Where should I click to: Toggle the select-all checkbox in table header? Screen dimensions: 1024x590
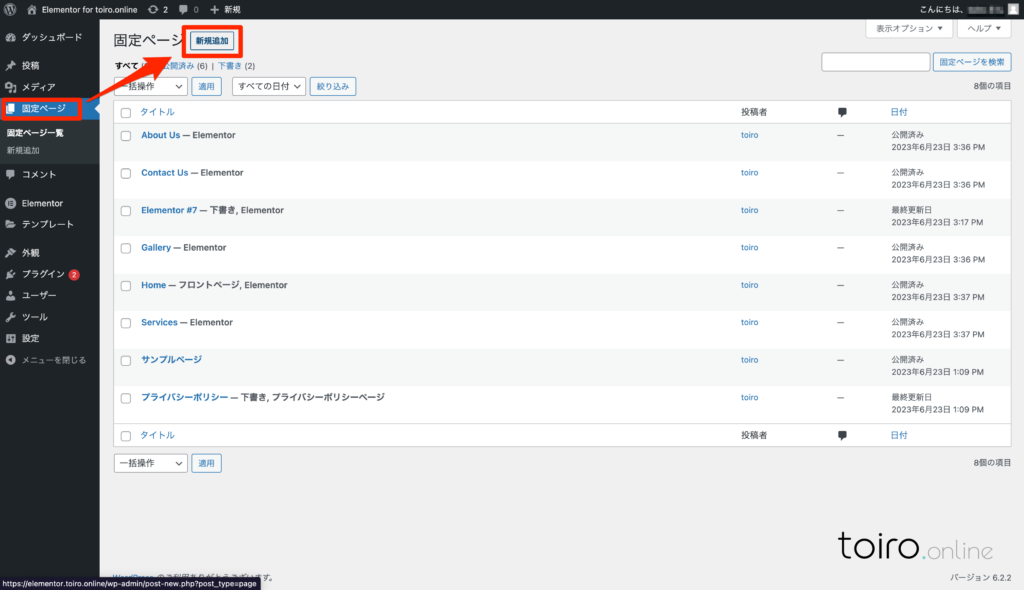[x=126, y=113]
